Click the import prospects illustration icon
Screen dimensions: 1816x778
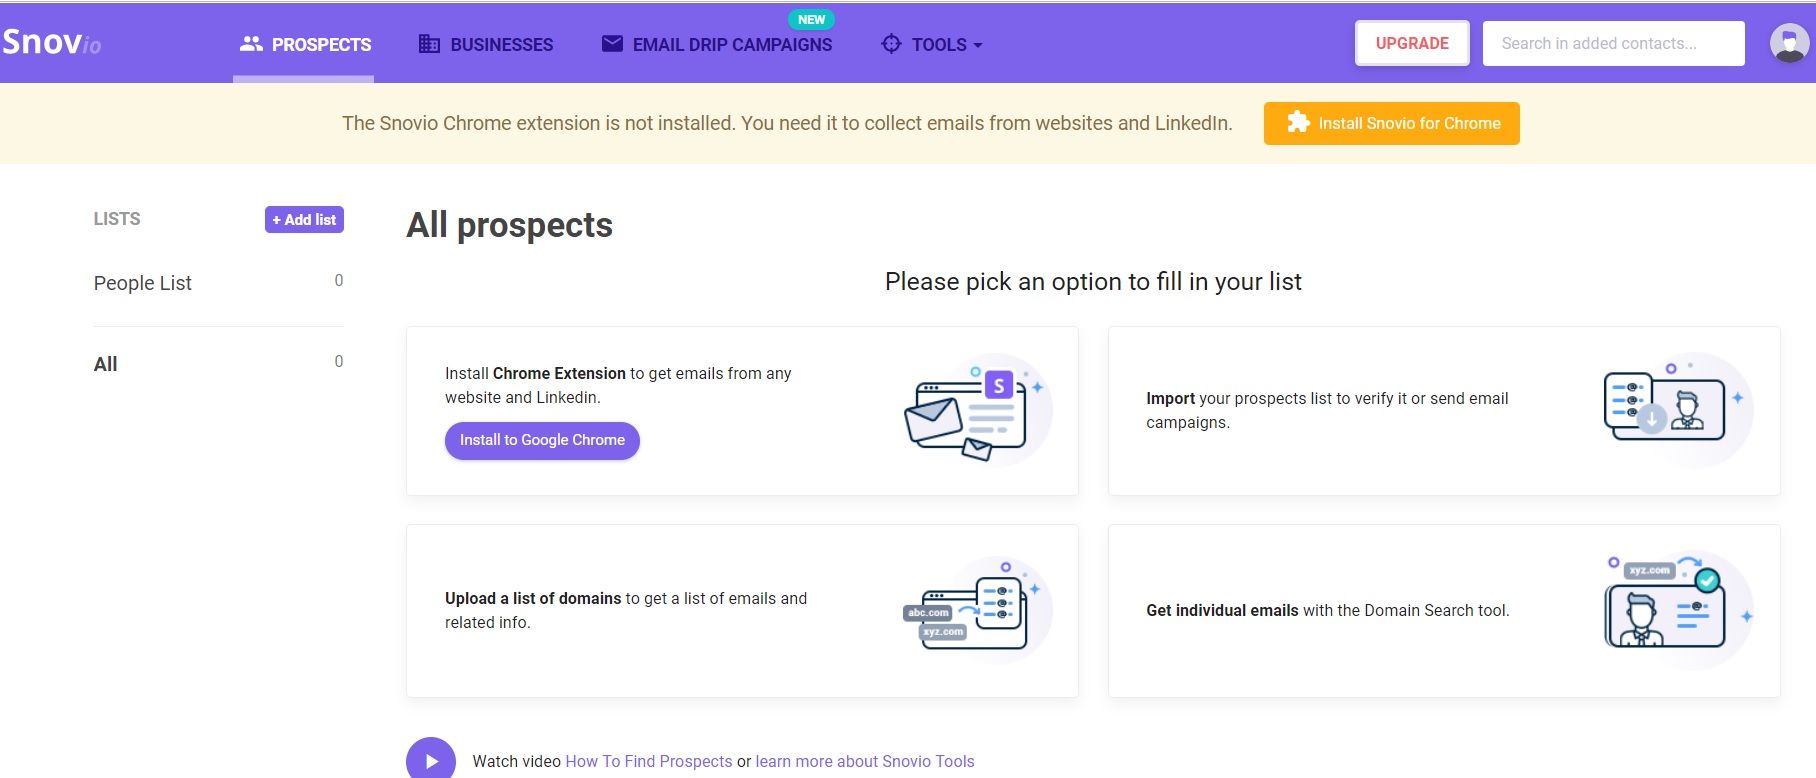1677,410
